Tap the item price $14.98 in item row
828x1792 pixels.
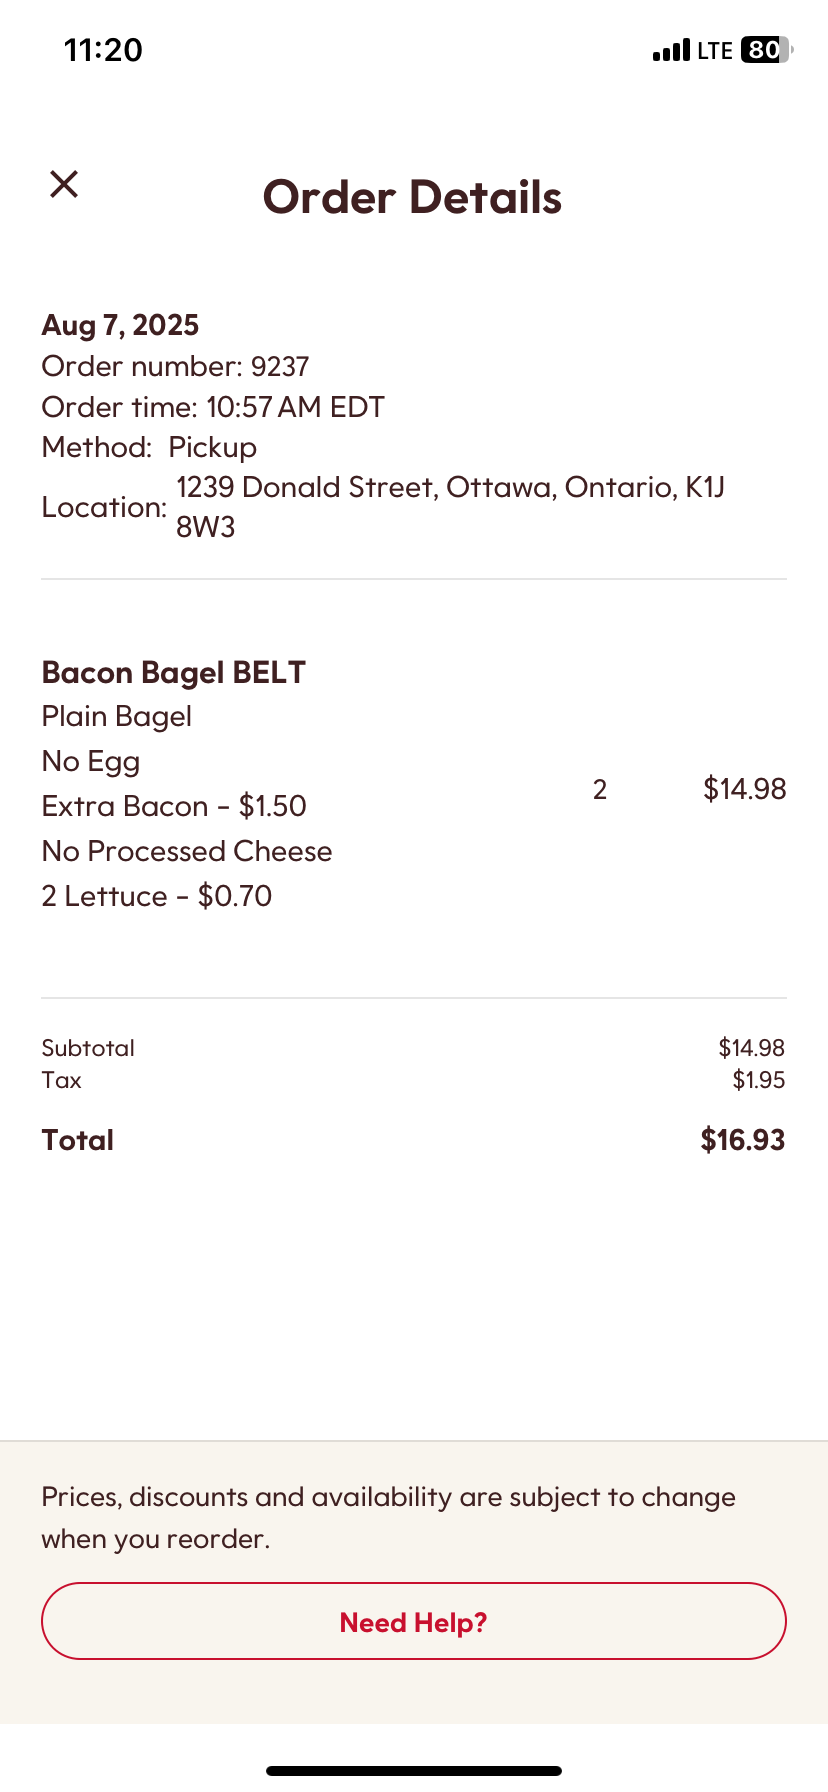tap(745, 789)
